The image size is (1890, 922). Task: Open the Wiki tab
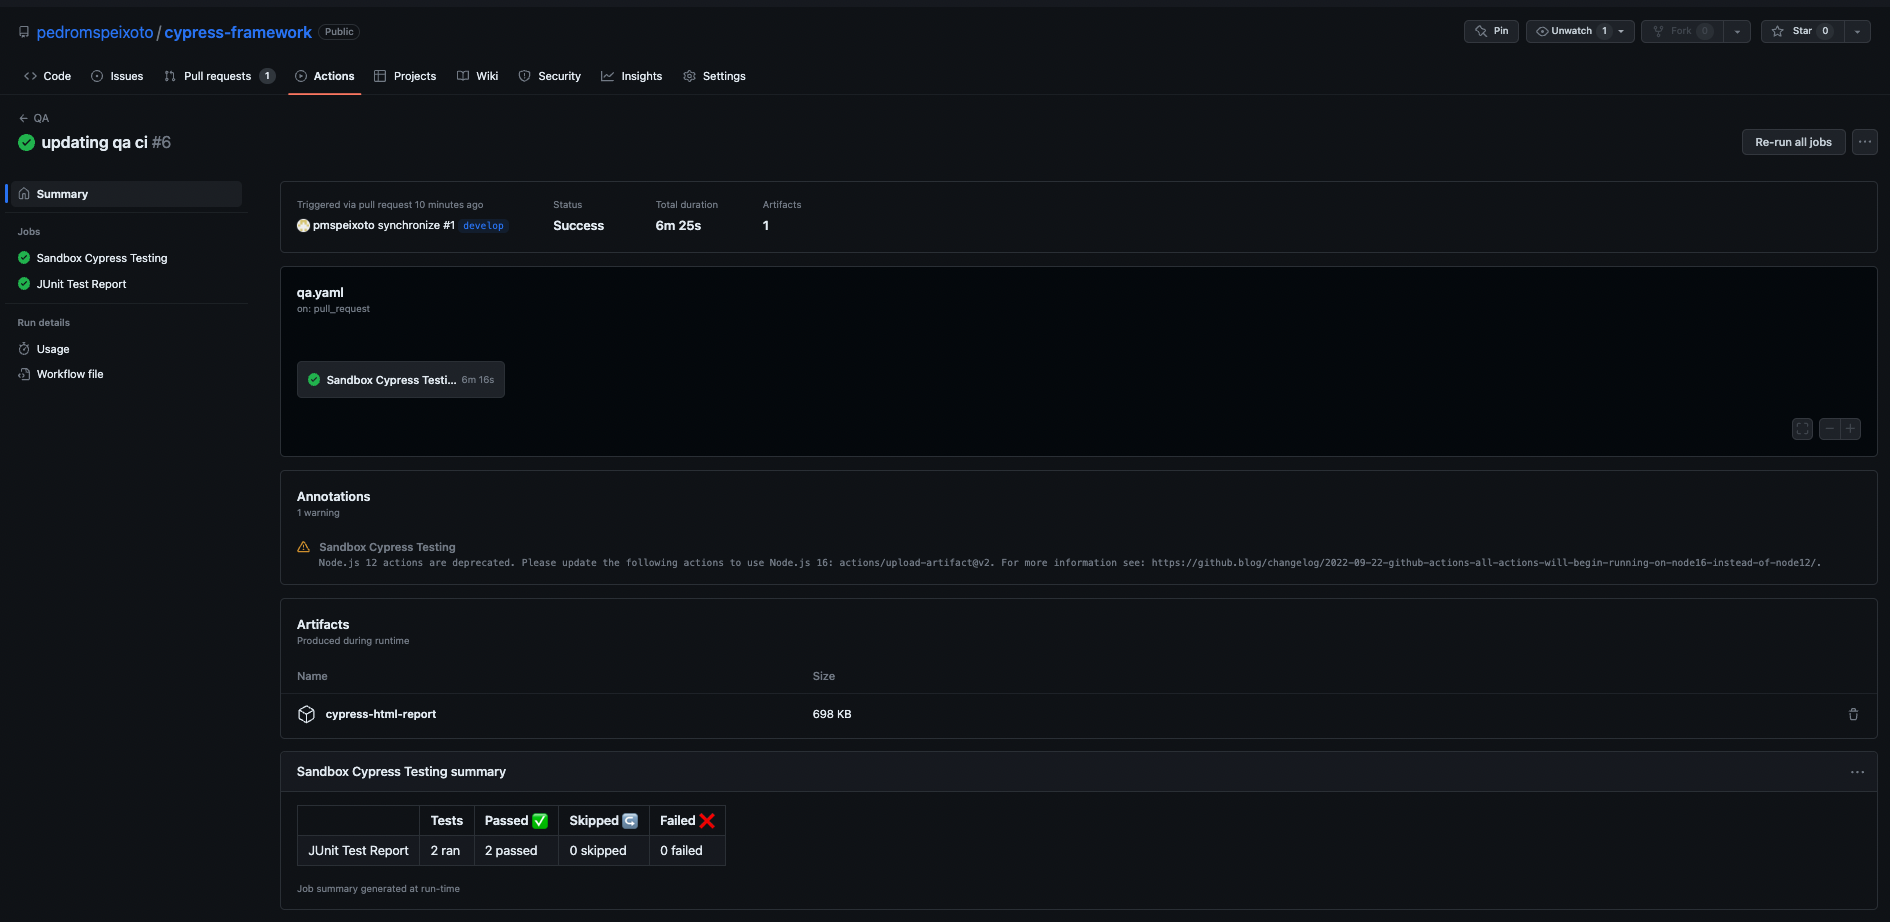click(477, 76)
